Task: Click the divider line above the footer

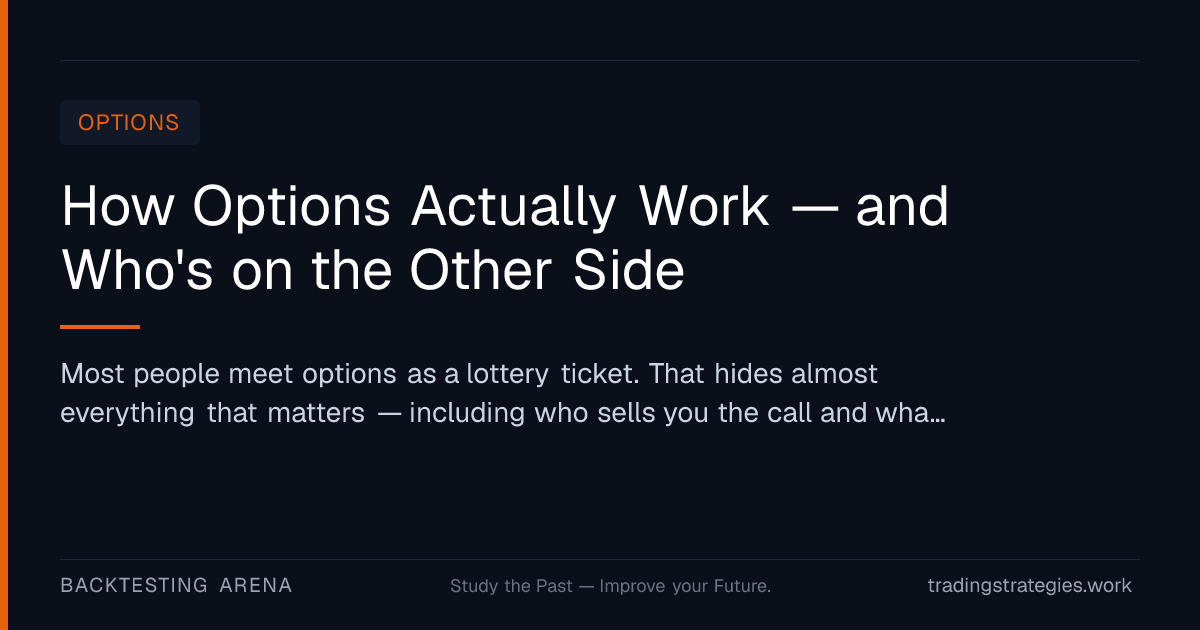Action: pos(600,559)
